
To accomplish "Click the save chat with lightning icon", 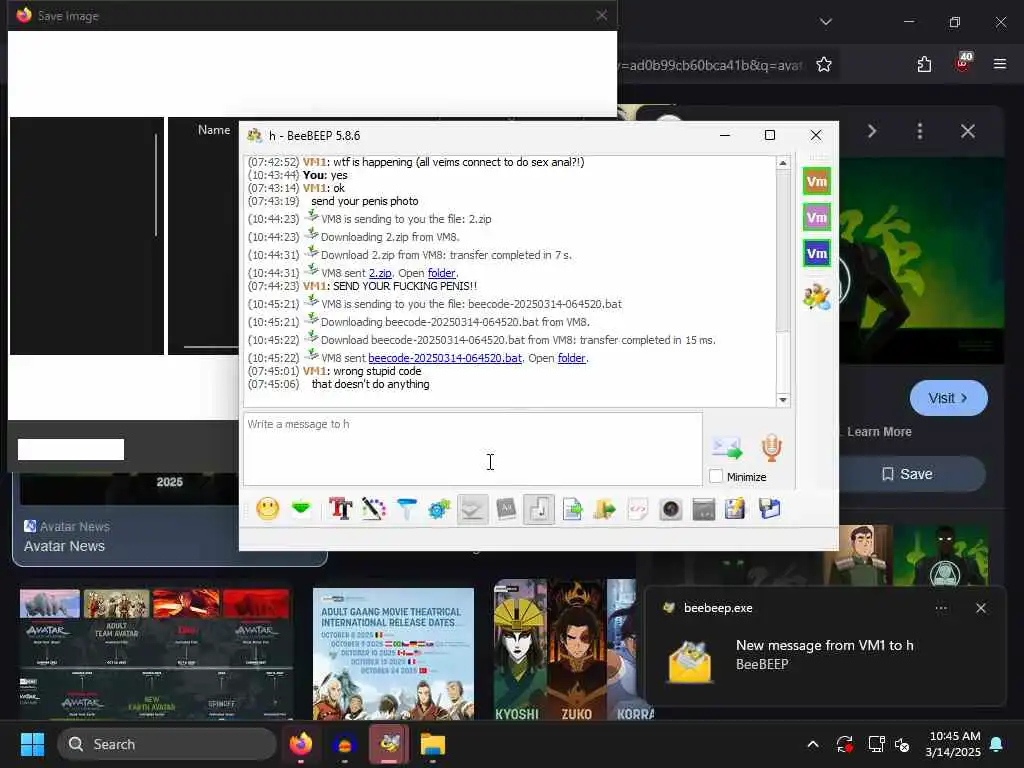I will tap(735, 509).
